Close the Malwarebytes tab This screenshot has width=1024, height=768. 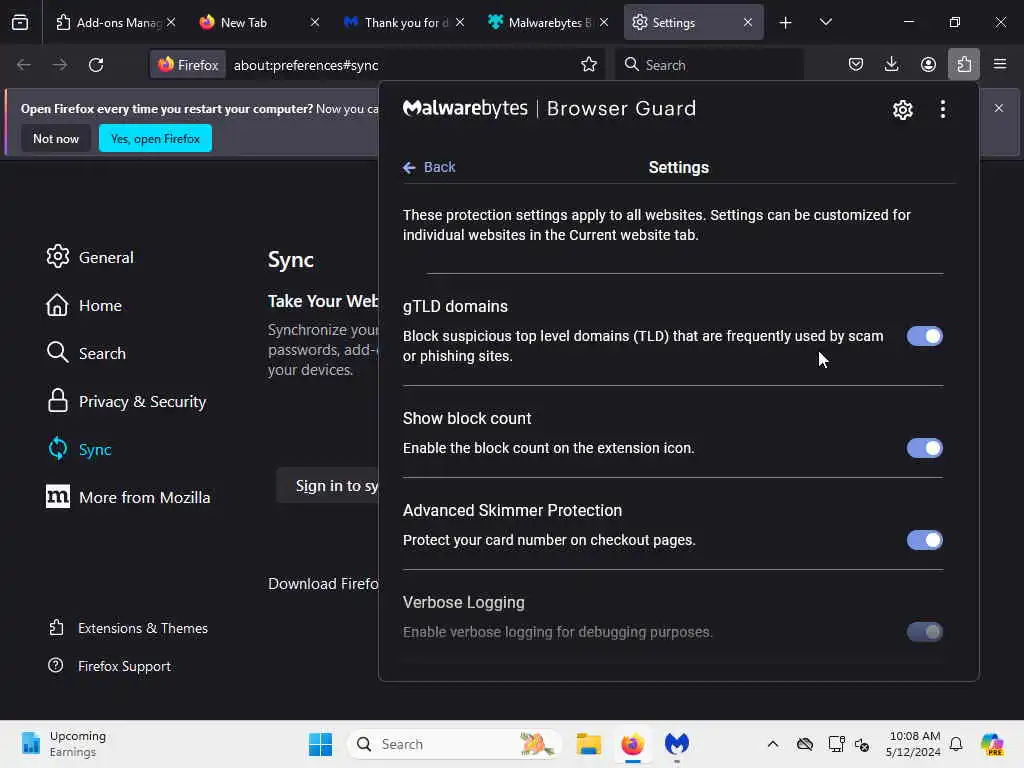point(604,22)
